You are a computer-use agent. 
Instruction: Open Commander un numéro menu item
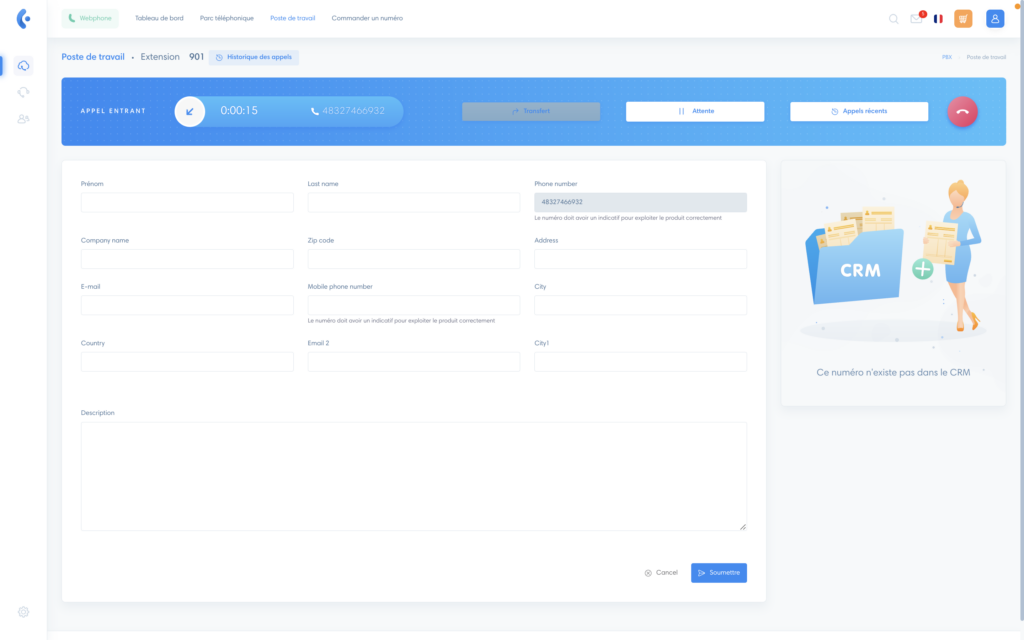(x=367, y=18)
